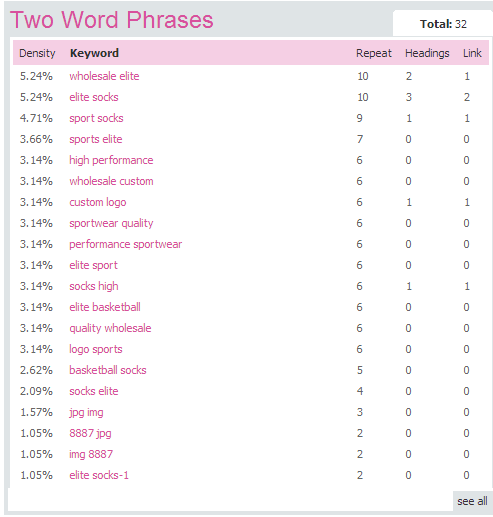Open the 'custom logo' keyword

(x=98, y=202)
